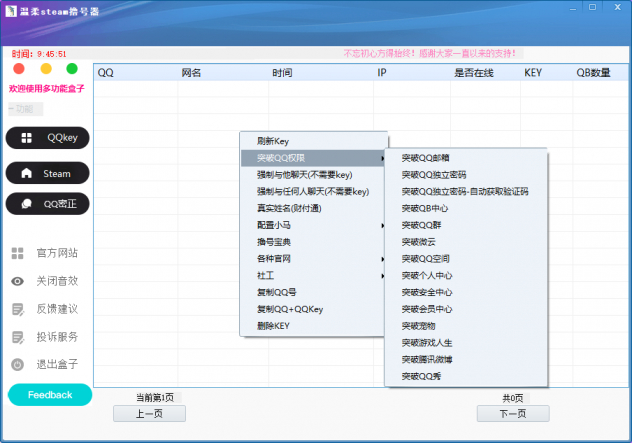Viewport: 632px width, 443px height.
Task: Go to previous page with 上一页
Action: coord(149,414)
